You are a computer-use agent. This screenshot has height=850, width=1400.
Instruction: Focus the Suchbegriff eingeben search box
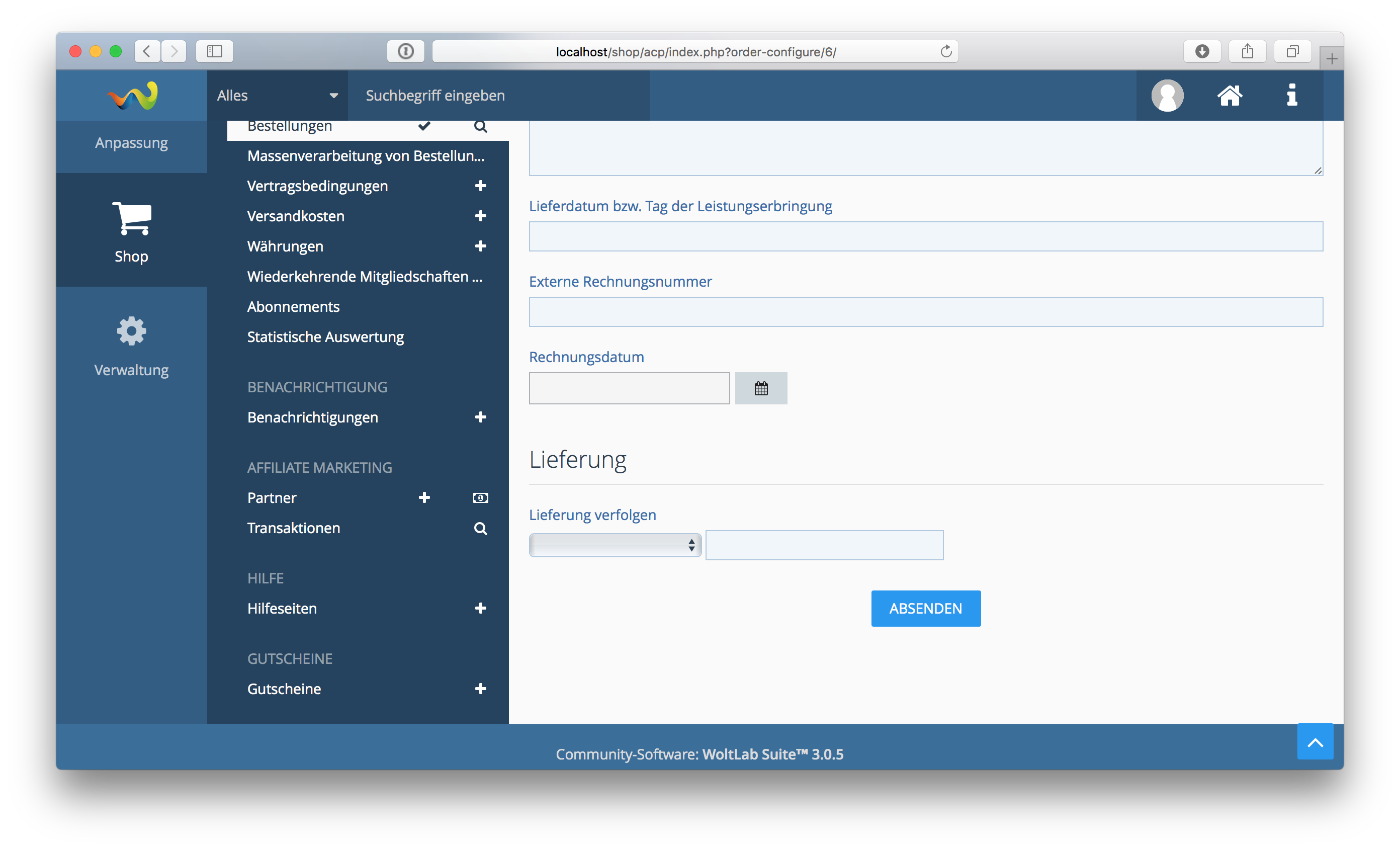pos(498,96)
